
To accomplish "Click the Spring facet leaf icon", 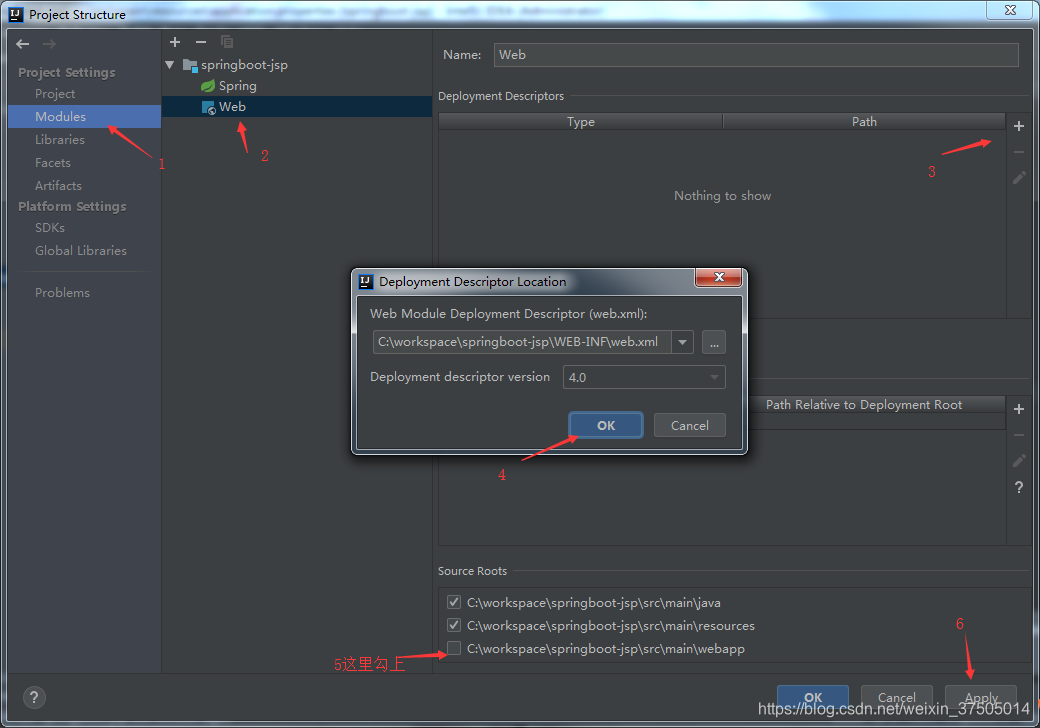I will pyautogui.click(x=208, y=86).
